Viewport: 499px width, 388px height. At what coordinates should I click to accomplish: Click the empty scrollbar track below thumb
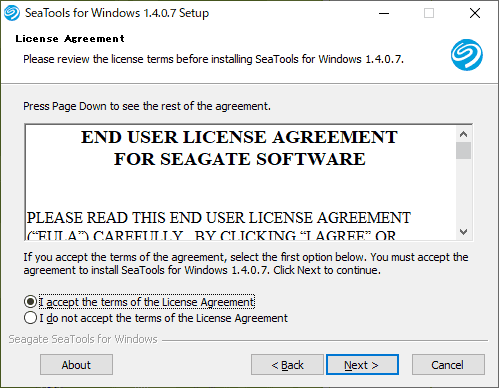click(463, 192)
